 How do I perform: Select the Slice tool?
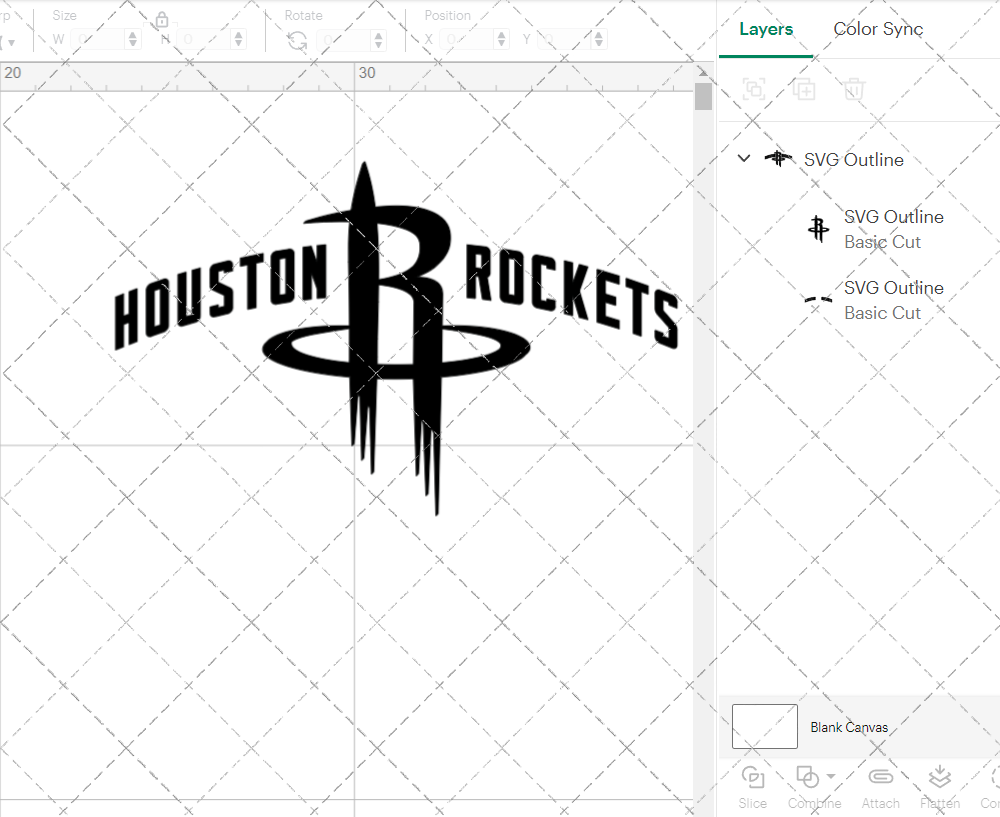coord(752,785)
